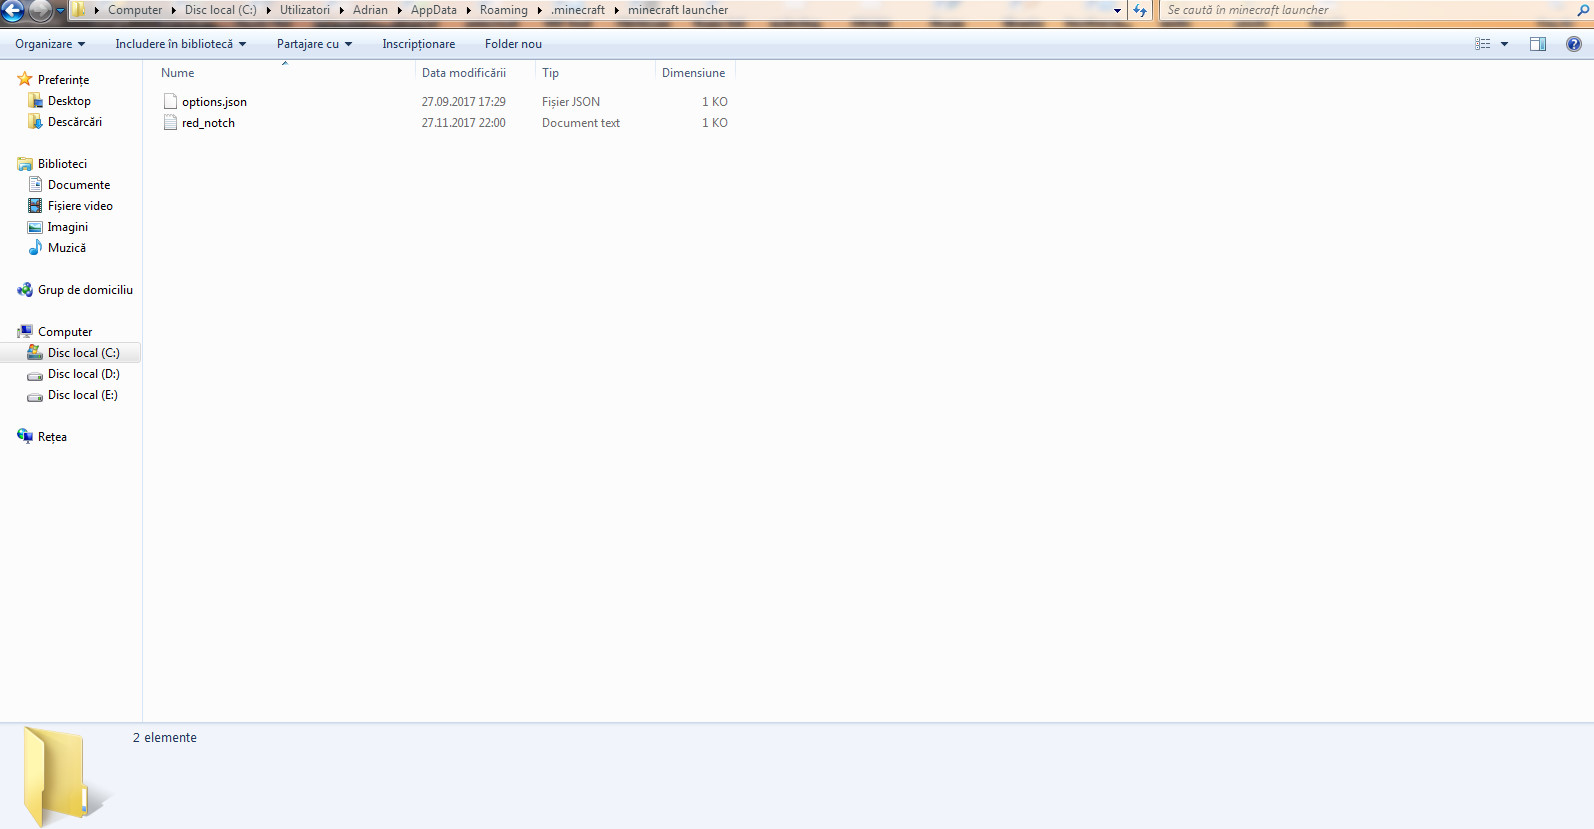The width and height of the screenshot is (1594, 829).
Task: Select the options.json file icon
Action: tap(170, 102)
